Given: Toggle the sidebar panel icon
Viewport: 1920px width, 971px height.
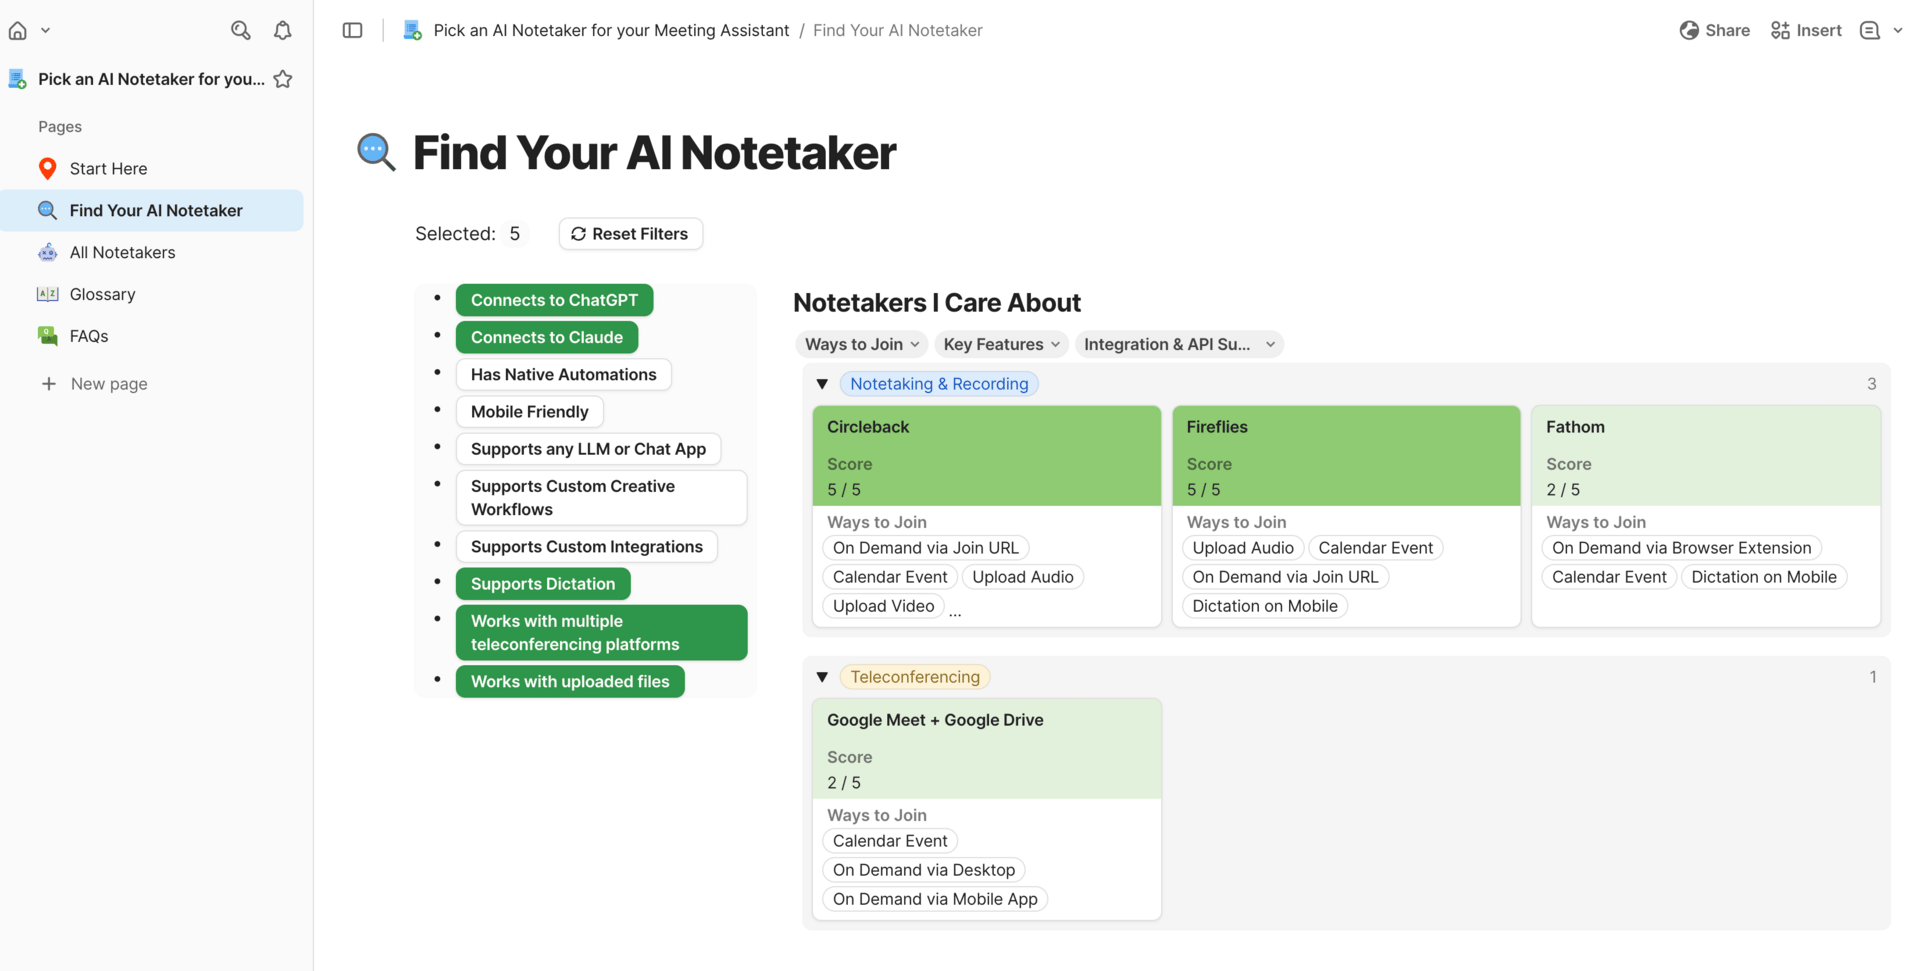Looking at the screenshot, I should [x=352, y=31].
